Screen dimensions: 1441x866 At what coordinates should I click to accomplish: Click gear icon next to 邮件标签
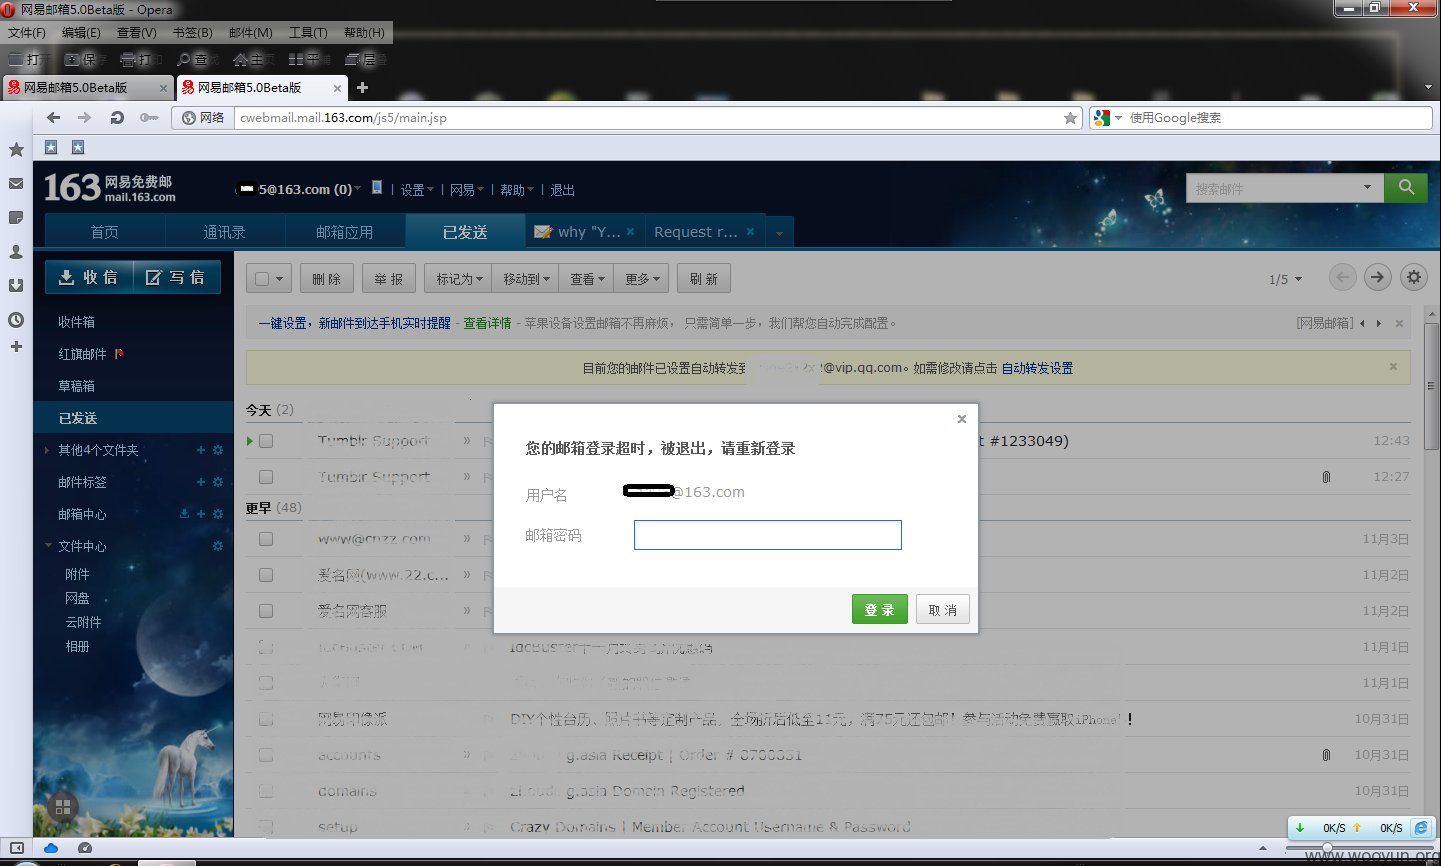pos(218,482)
